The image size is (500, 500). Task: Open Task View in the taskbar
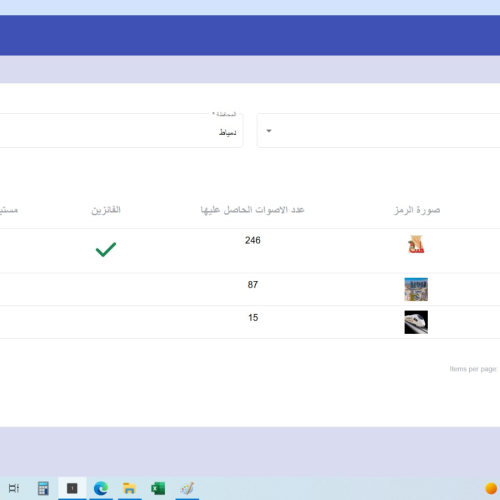pyautogui.click(x=14, y=488)
